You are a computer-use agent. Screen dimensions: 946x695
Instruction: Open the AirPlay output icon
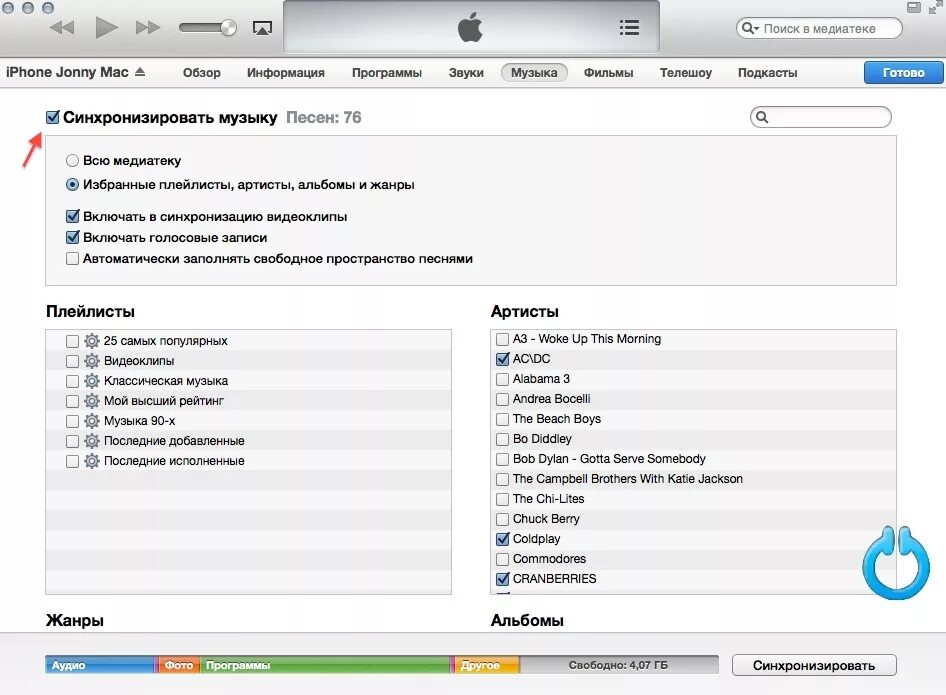[262, 28]
